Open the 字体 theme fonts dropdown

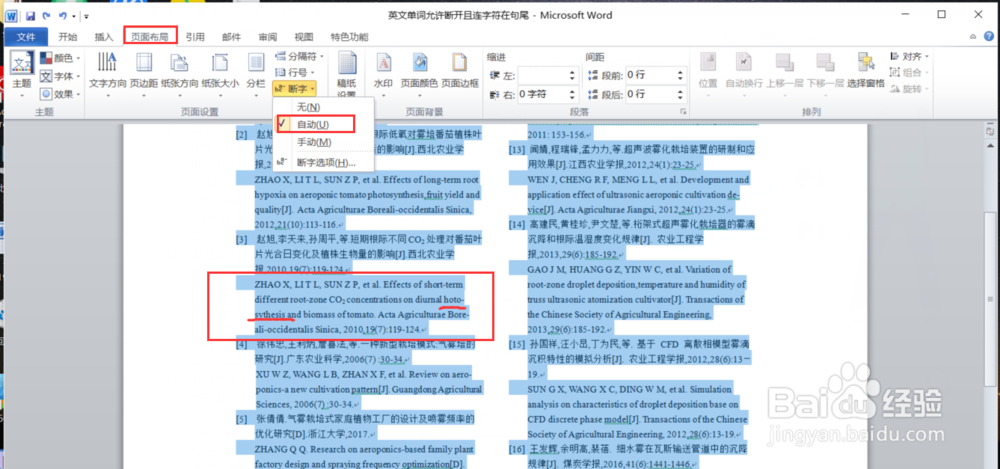(61, 77)
